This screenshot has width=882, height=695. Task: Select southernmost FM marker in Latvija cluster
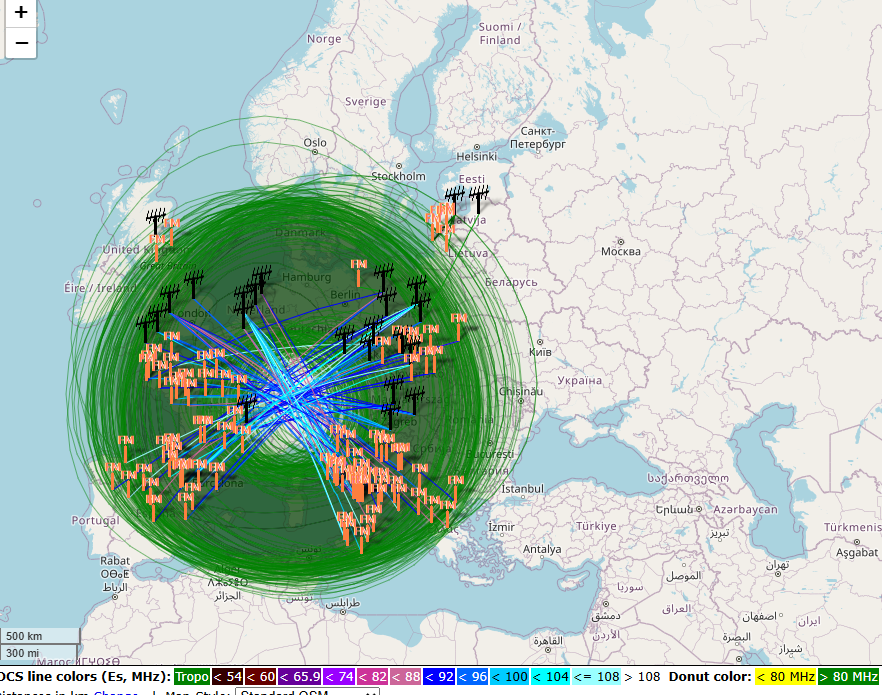click(447, 238)
